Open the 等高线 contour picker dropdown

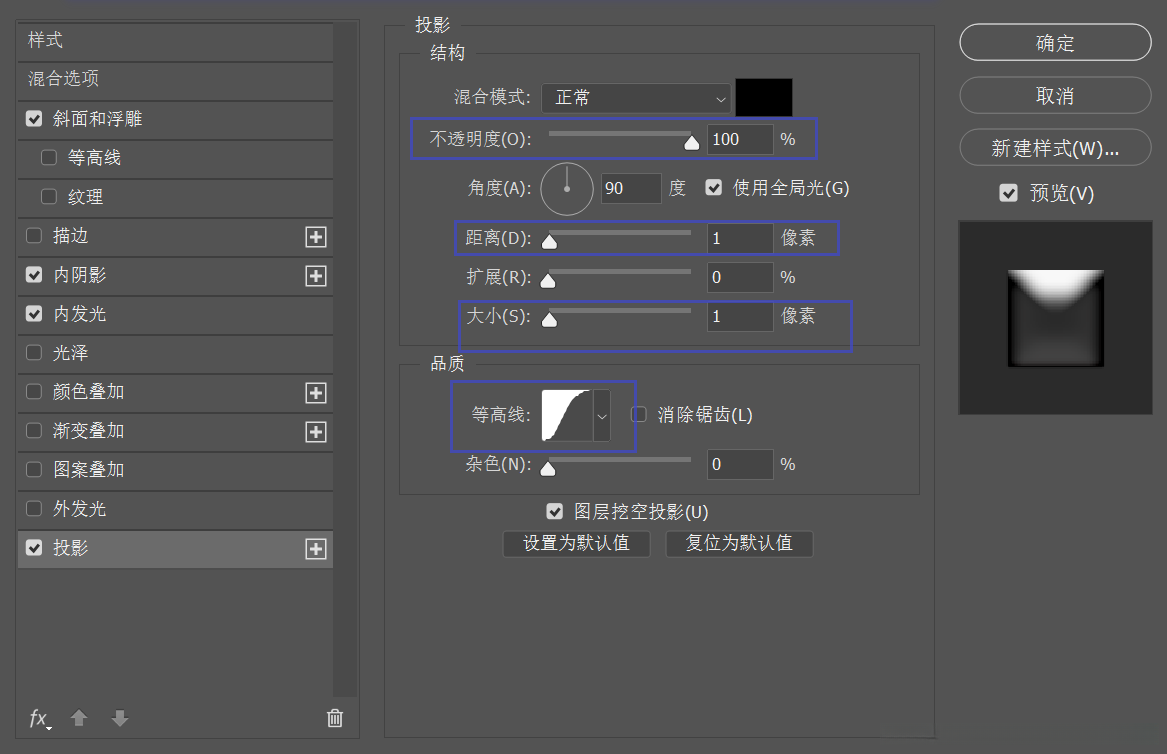(x=602, y=415)
